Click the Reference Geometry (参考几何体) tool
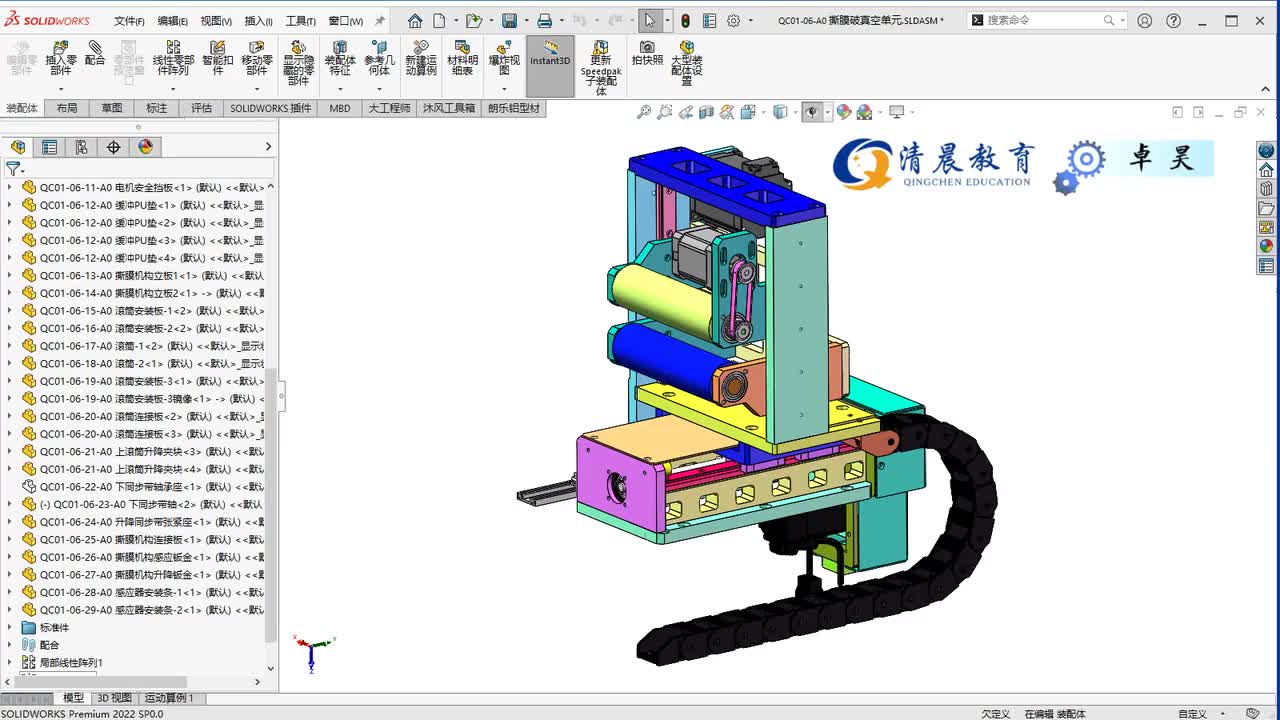This screenshot has height=720, width=1280. [378, 58]
